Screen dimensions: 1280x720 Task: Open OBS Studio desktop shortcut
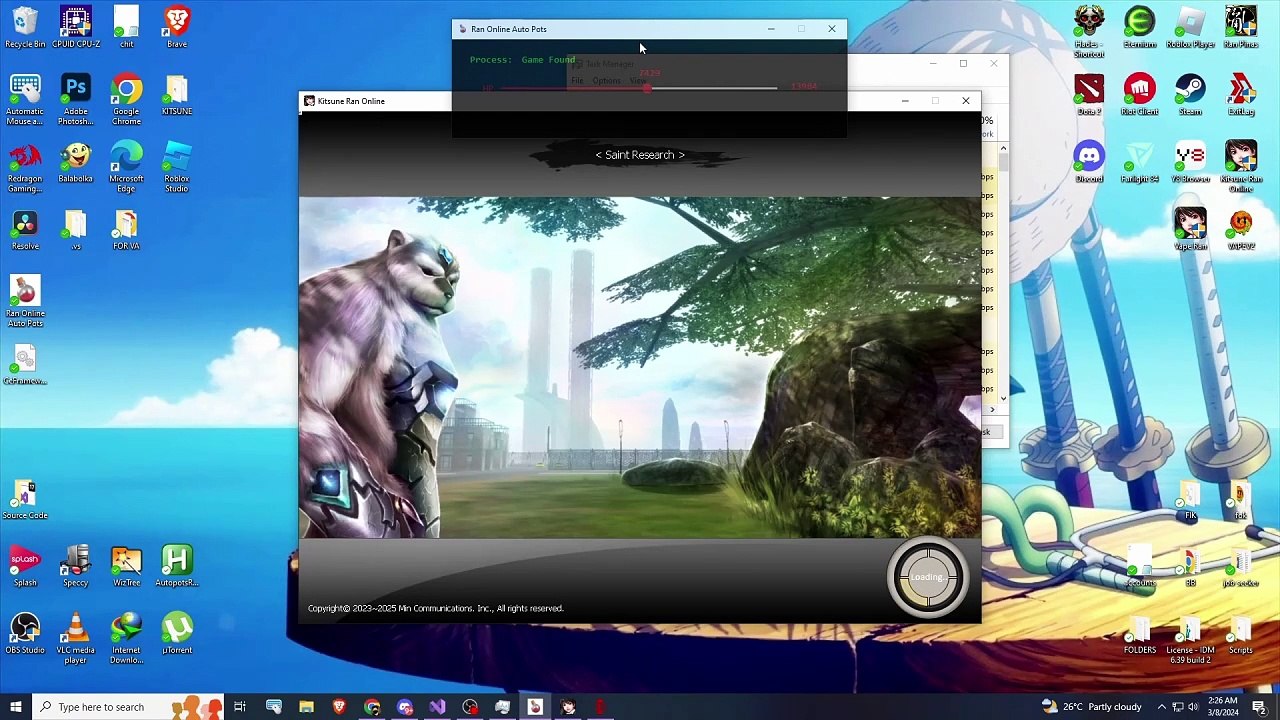(25, 634)
